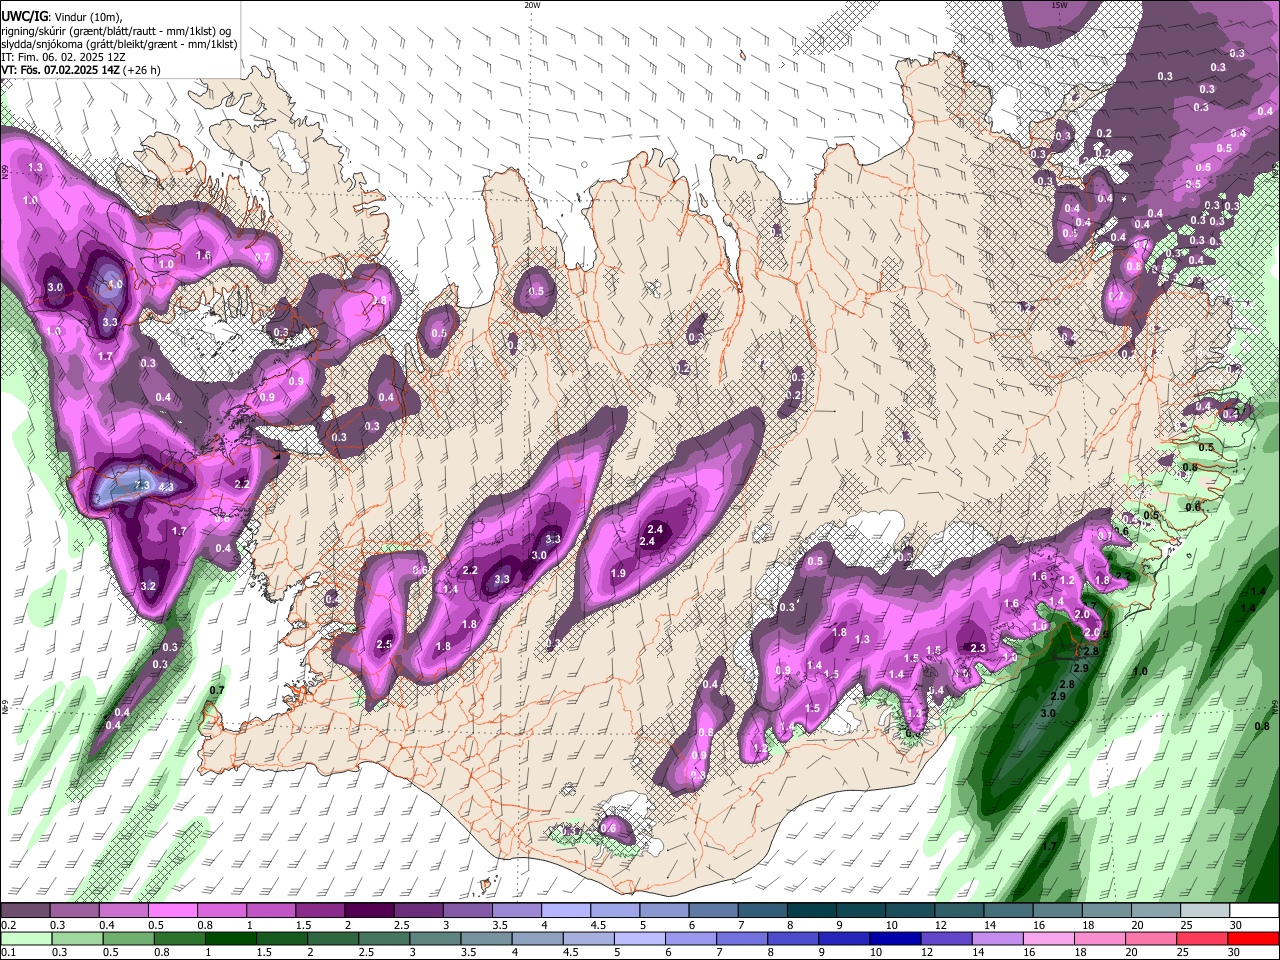Click the 'Vindur (10m)' header text

[90, 16]
